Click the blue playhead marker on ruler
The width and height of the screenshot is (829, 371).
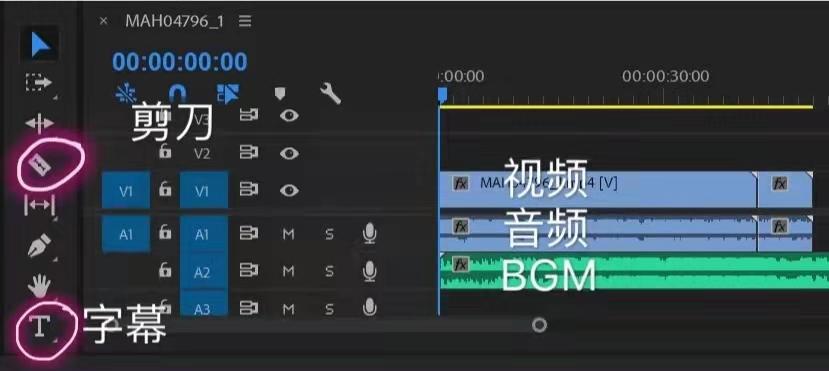pos(443,95)
